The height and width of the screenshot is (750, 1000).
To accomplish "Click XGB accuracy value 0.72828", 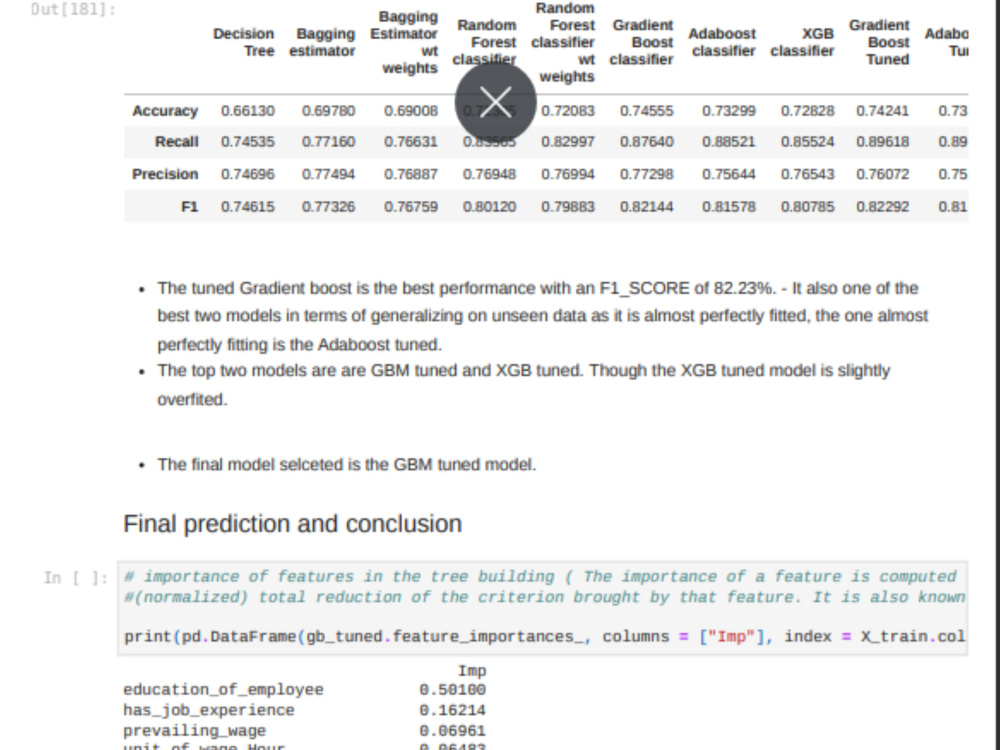I will click(x=807, y=111).
